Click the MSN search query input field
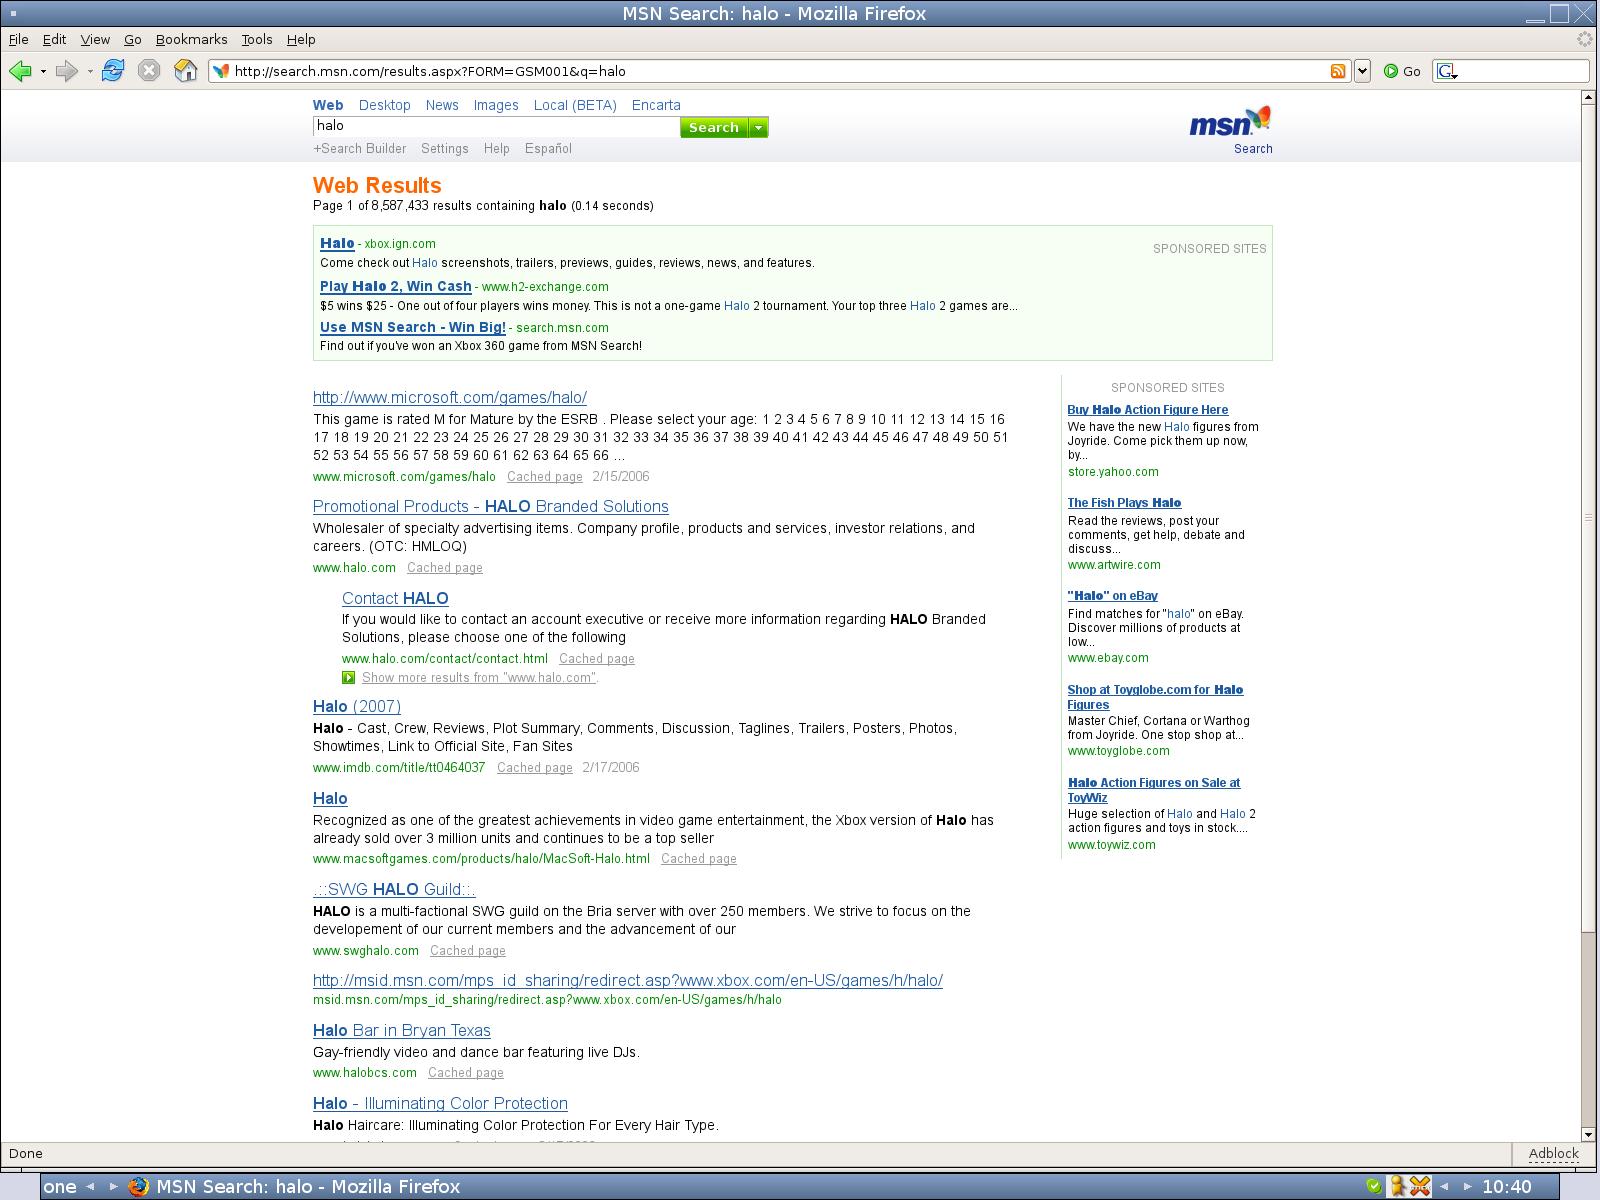Image resolution: width=1600 pixels, height=1200 pixels. tap(496, 126)
